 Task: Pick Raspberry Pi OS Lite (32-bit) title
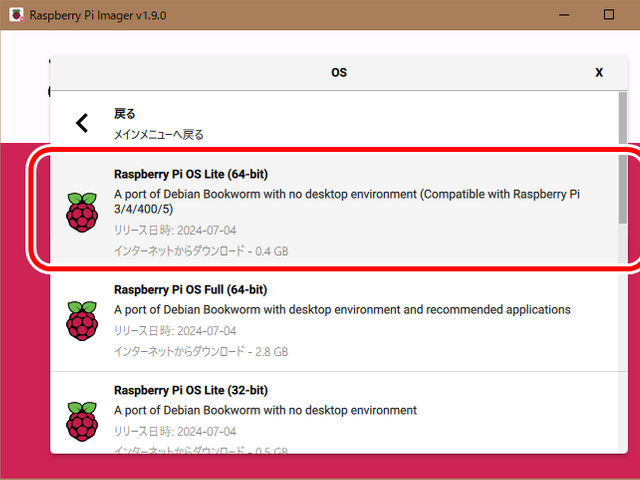coord(191,390)
